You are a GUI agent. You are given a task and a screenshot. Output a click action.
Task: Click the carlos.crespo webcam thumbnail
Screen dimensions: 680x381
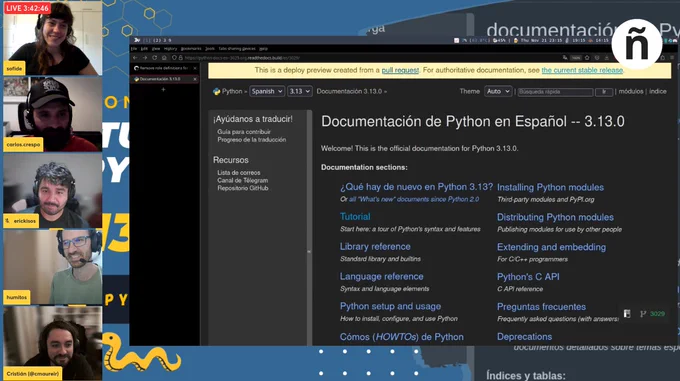(x=53, y=114)
